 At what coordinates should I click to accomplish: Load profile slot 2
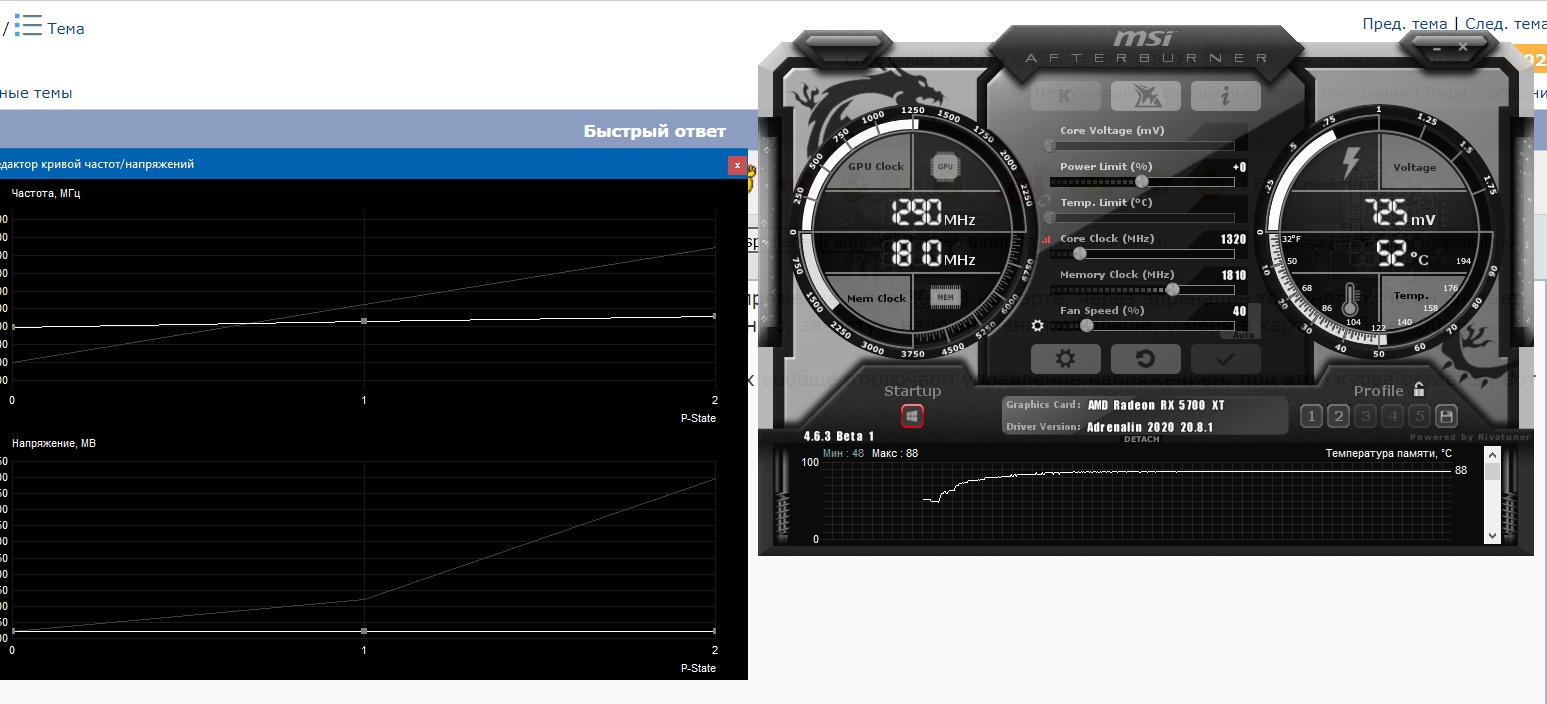click(1338, 416)
